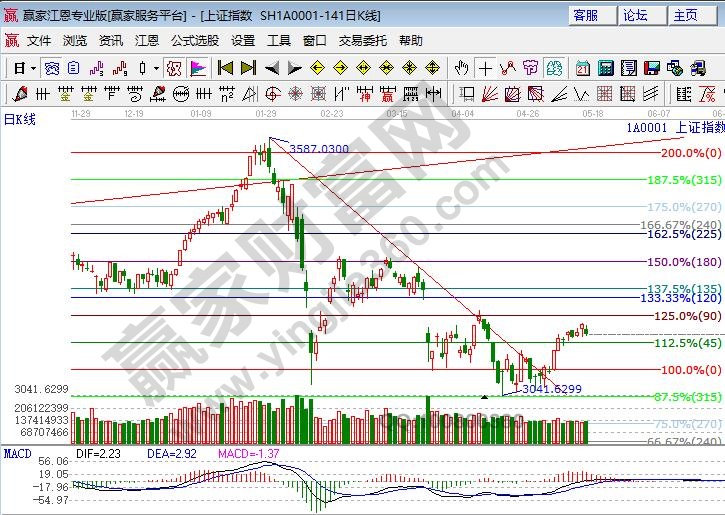Open the 公式选股 menu
The image size is (725, 515).
(x=194, y=41)
